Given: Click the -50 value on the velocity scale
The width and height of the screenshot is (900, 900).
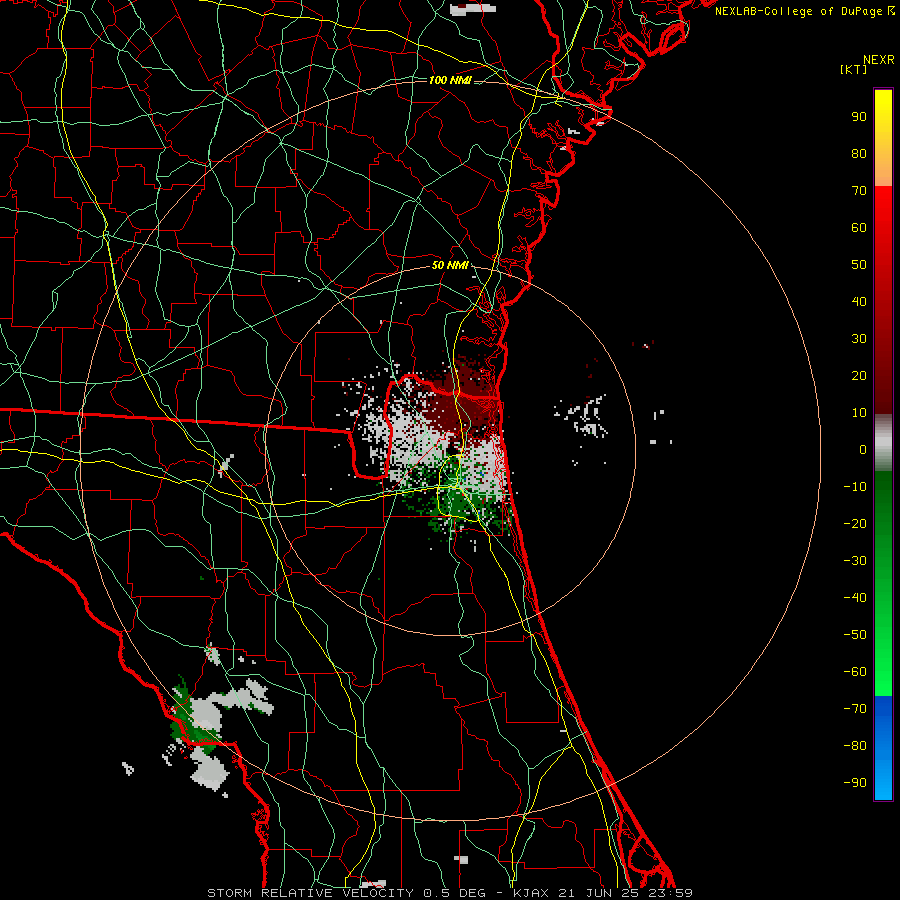Looking at the screenshot, I should (855, 635).
